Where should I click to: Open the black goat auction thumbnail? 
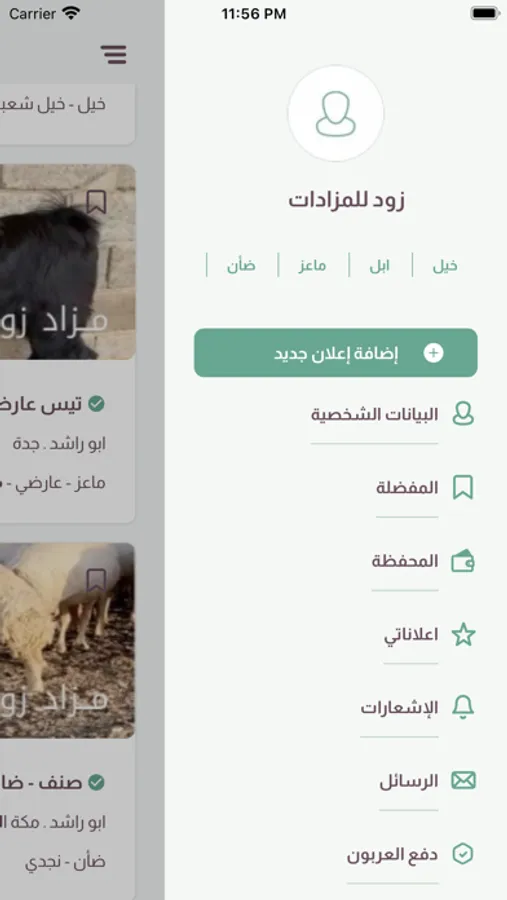[68, 262]
